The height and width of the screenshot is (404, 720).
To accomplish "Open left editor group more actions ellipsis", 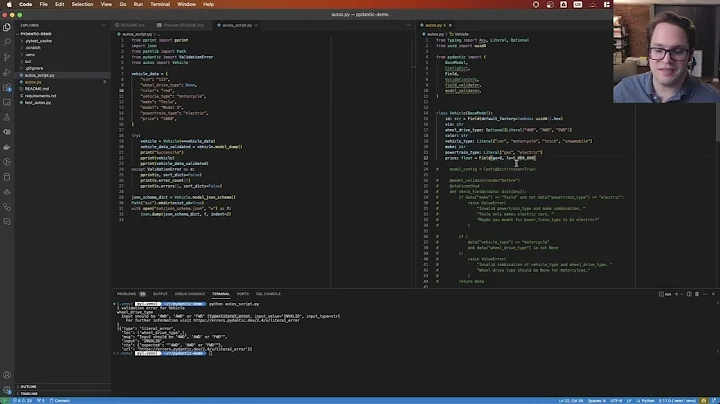I will click(408, 25).
